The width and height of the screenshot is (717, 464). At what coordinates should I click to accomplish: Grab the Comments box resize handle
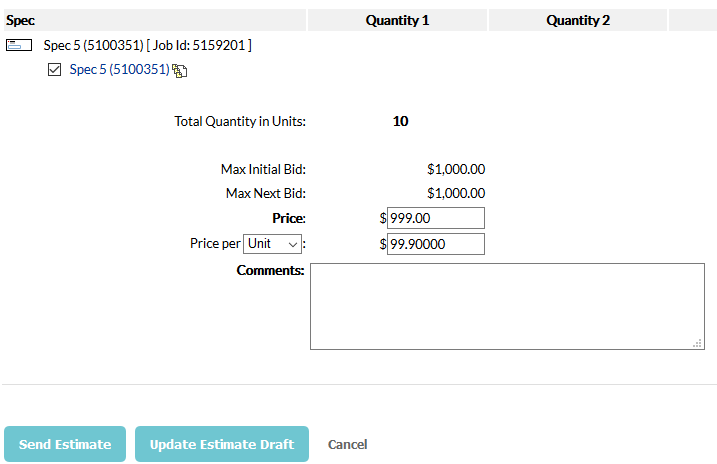[x=697, y=343]
